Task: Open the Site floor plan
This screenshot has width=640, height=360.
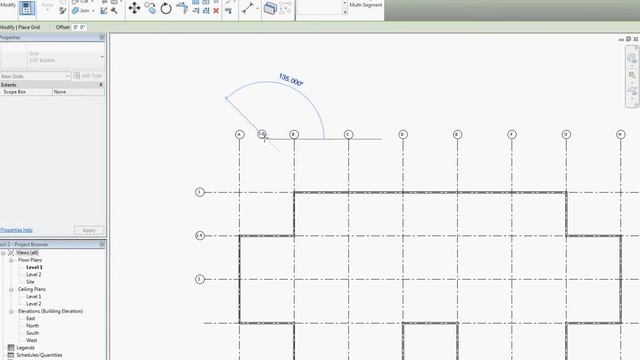Action: tap(30, 282)
